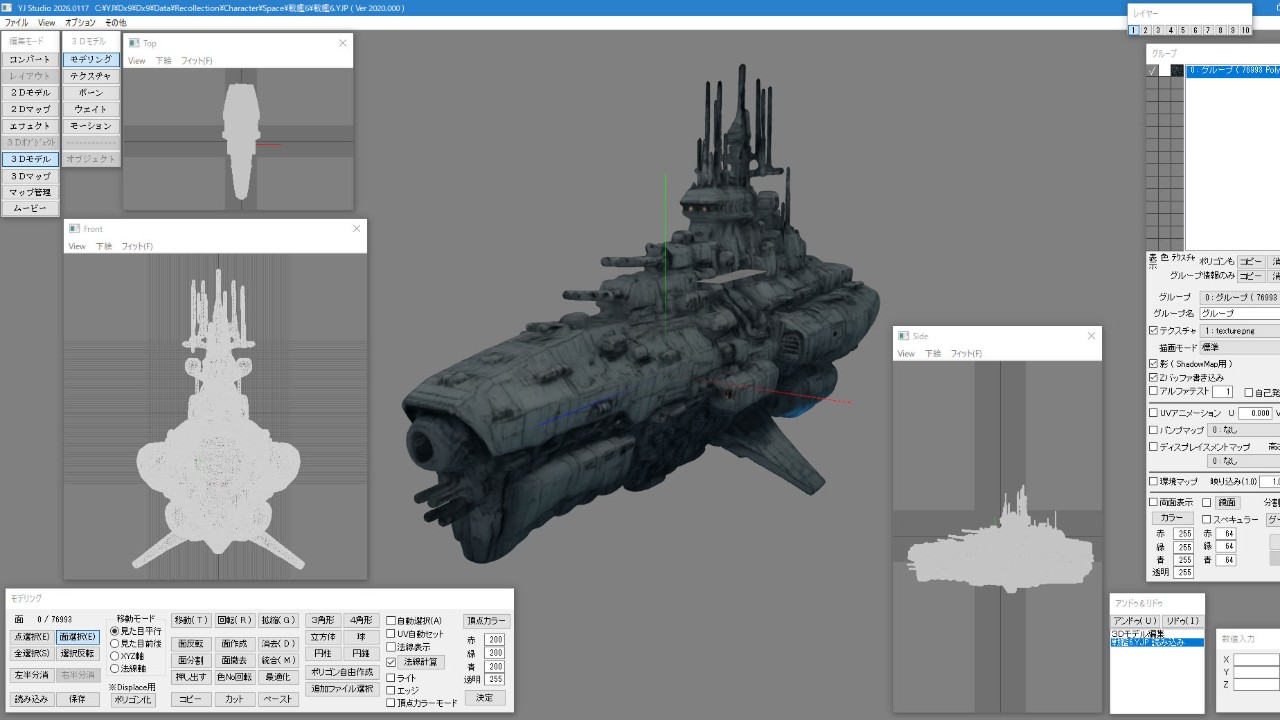Select layer 10 in the レイヤー panel

(1245, 30)
